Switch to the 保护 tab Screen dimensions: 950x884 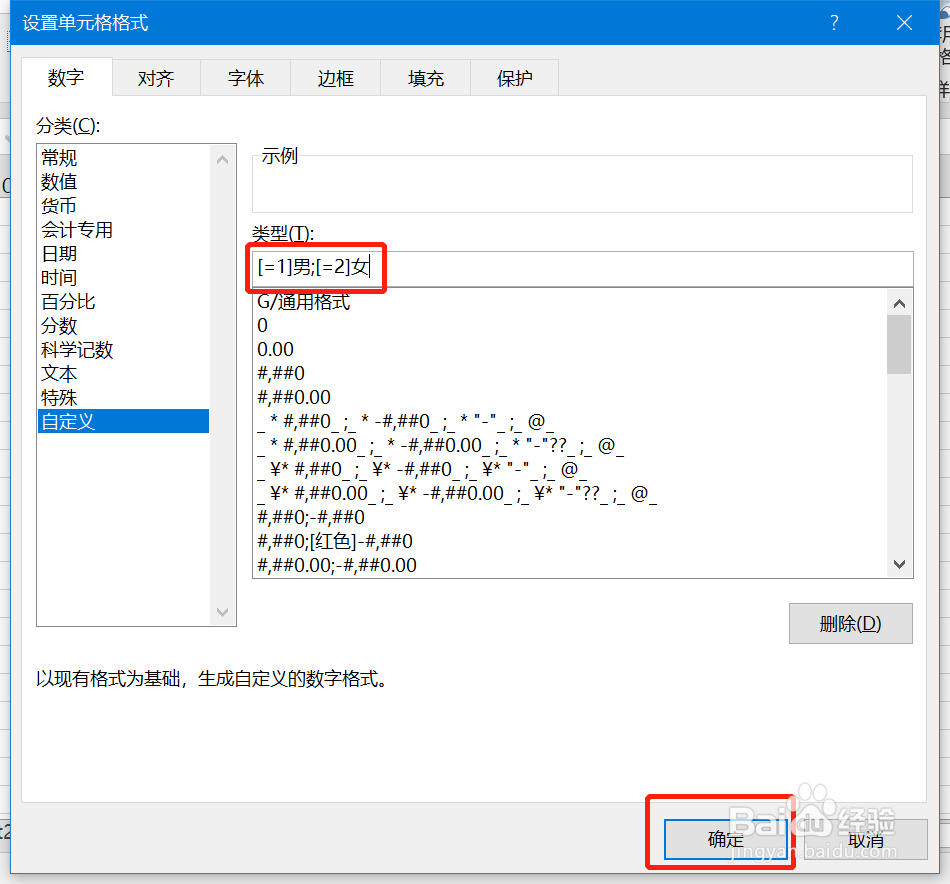(x=514, y=77)
